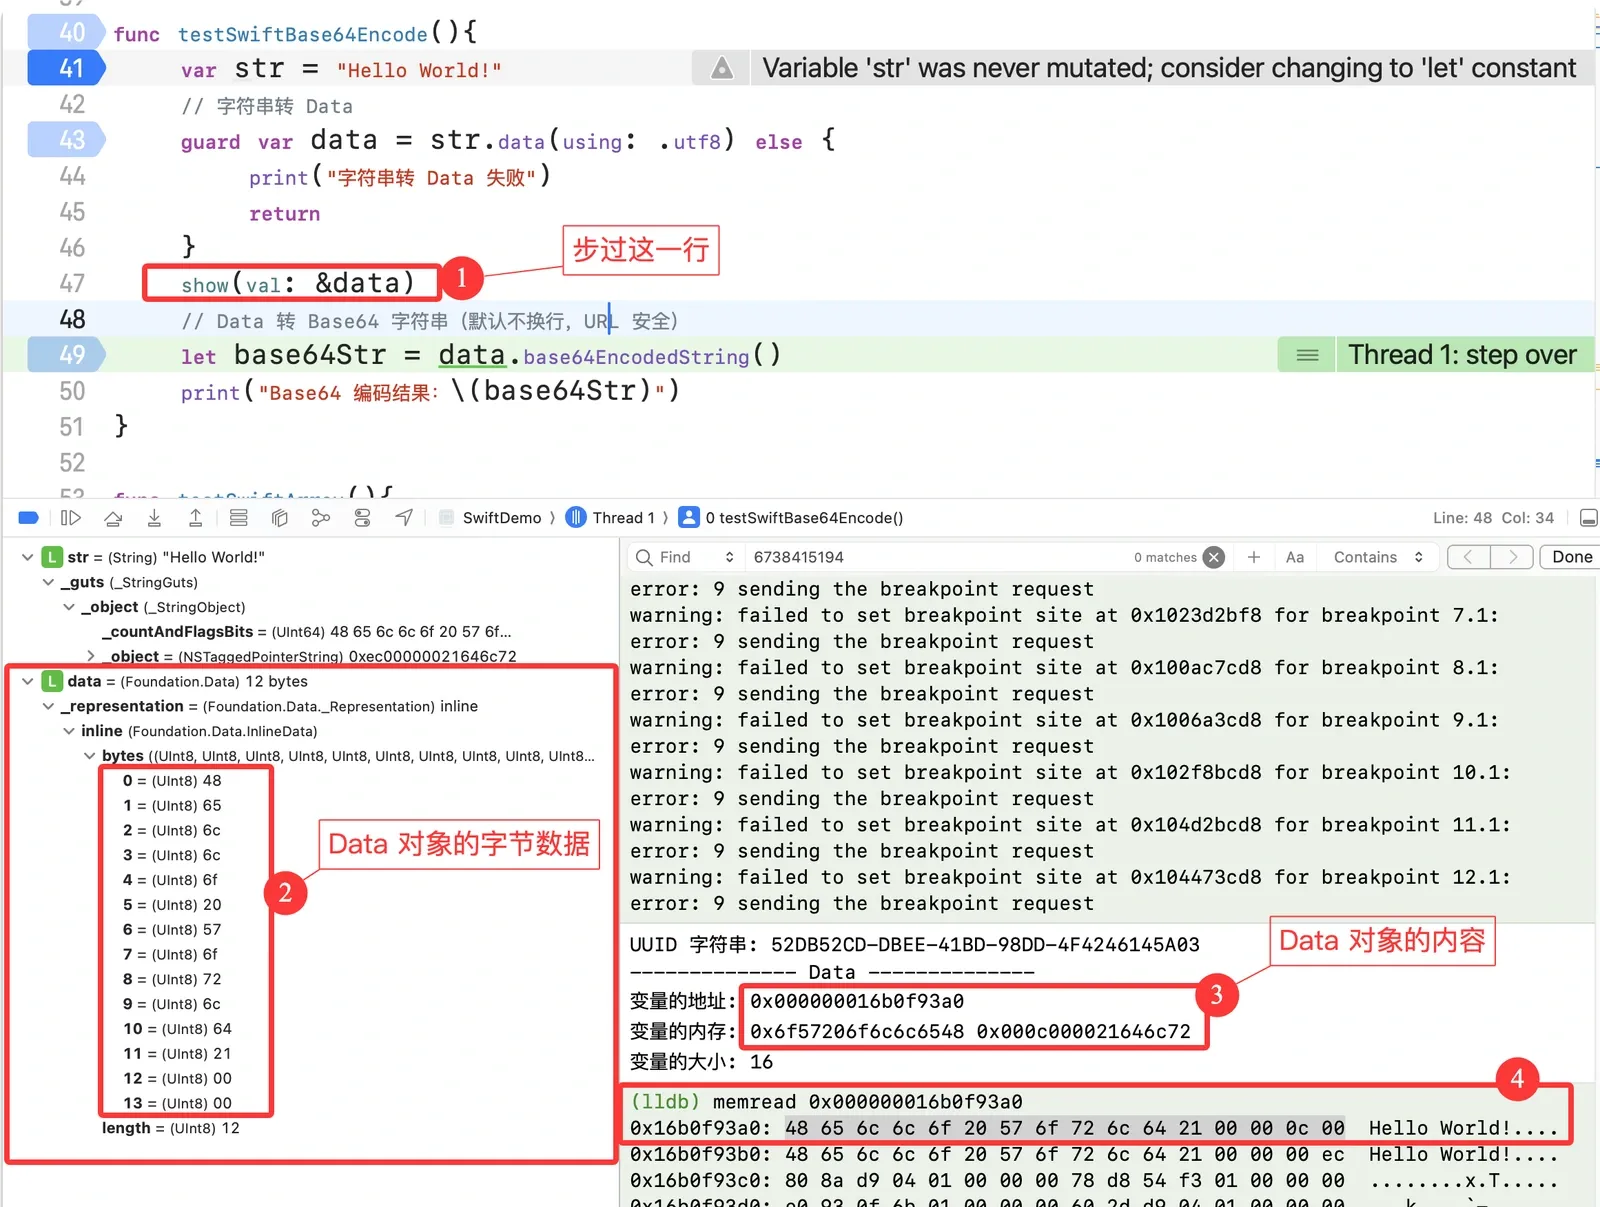Select the SwiftDemo process in the jump bar
Screen dimensions: 1600x1207
coord(491,518)
